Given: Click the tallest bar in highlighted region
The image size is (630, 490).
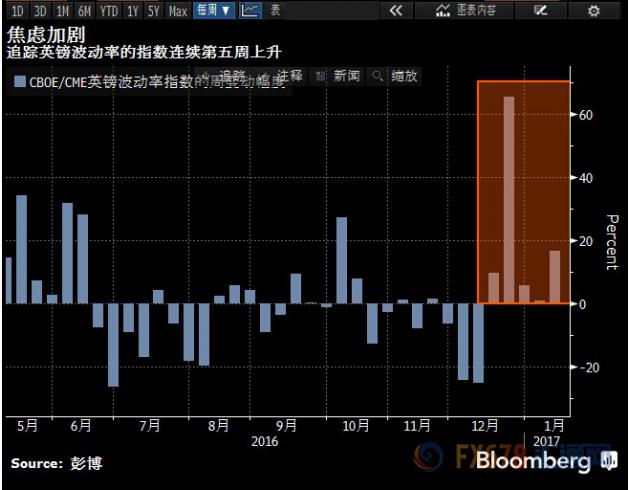Looking at the screenshot, I should 509,200.
